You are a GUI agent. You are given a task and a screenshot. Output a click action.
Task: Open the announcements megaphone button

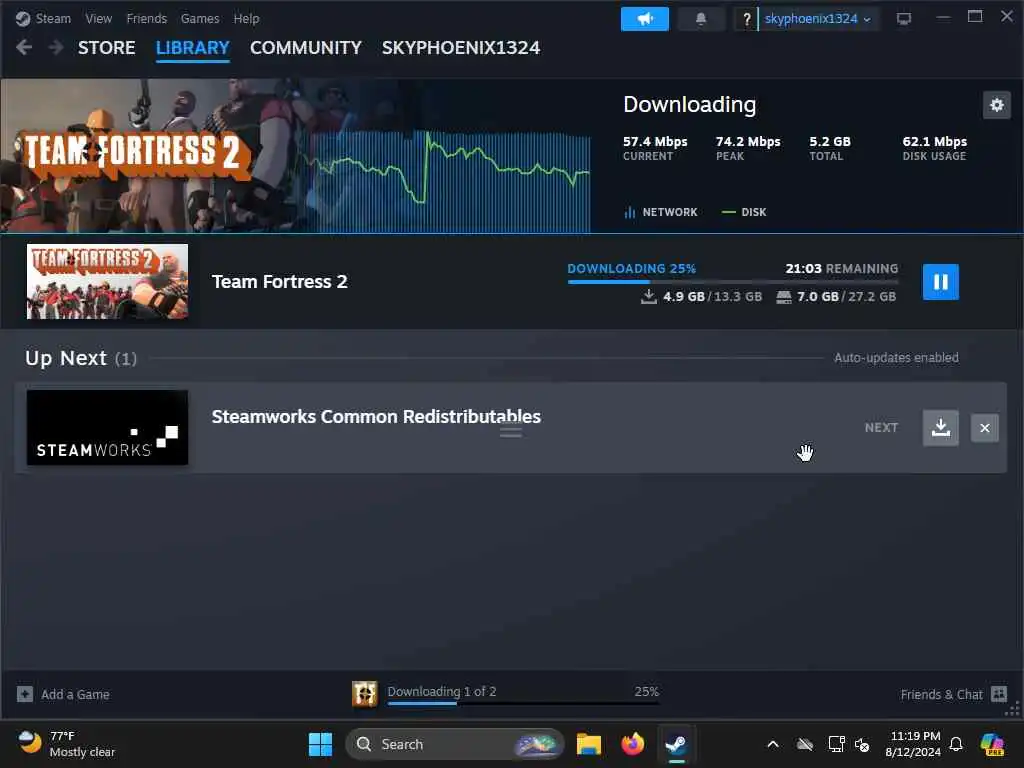coord(645,19)
